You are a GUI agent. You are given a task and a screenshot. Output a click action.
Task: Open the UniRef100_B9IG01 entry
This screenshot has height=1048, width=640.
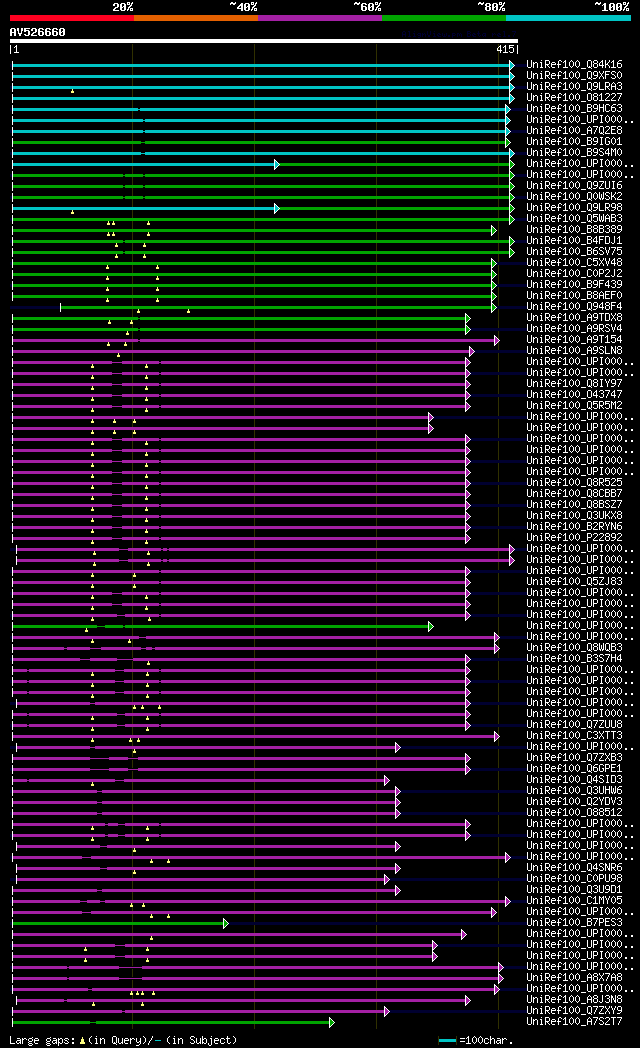574,142
